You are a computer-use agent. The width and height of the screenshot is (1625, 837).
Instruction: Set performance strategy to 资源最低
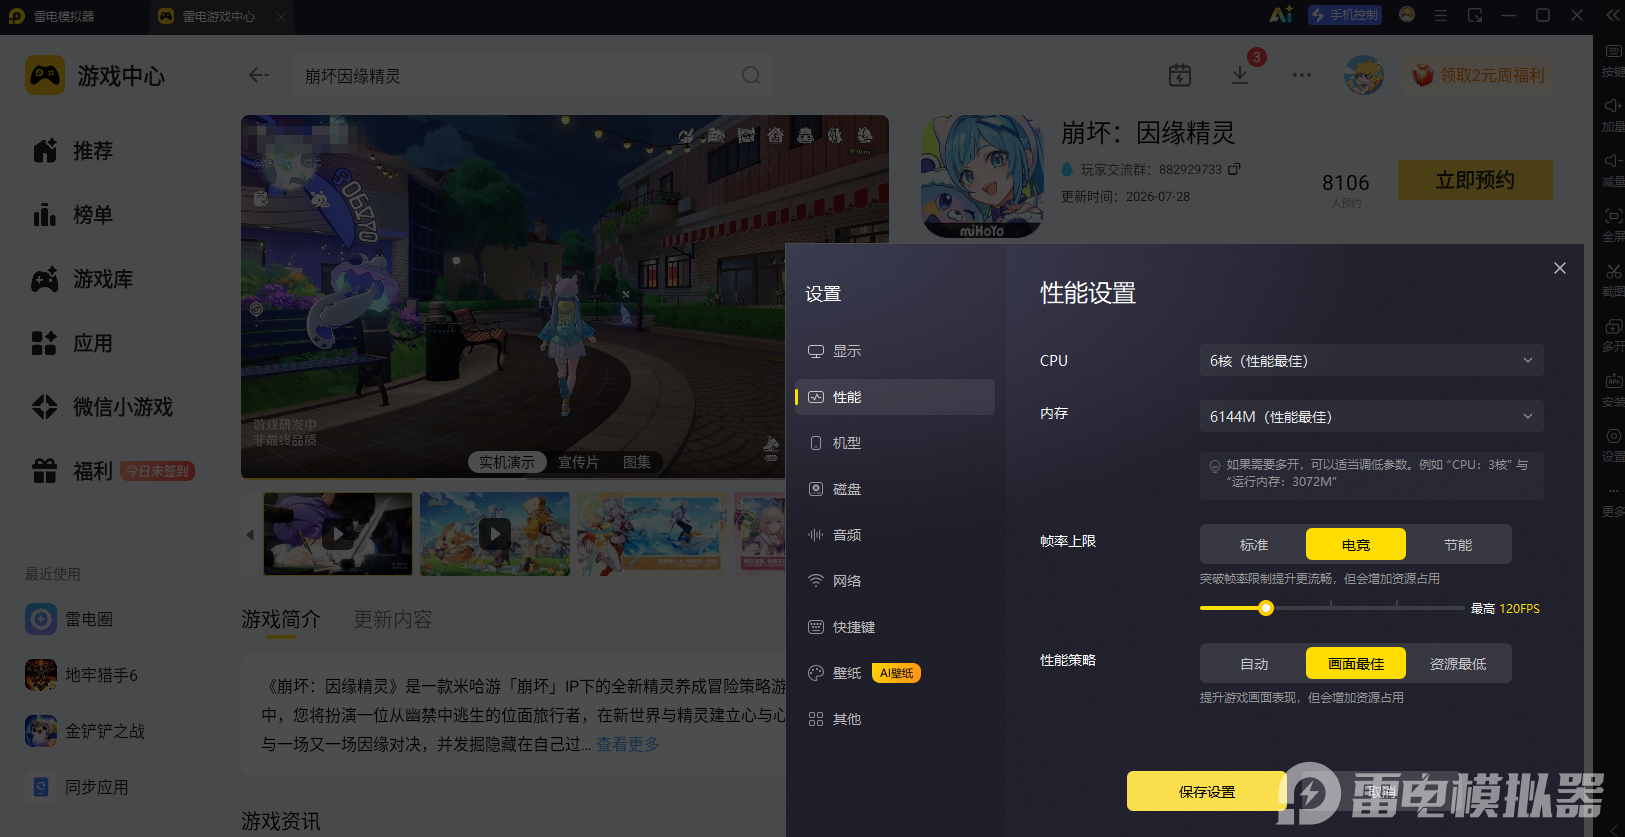pos(1458,663)
